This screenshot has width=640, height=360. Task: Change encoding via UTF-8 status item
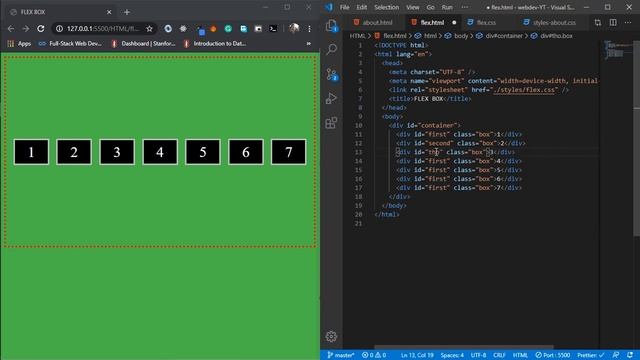(478, 355)
